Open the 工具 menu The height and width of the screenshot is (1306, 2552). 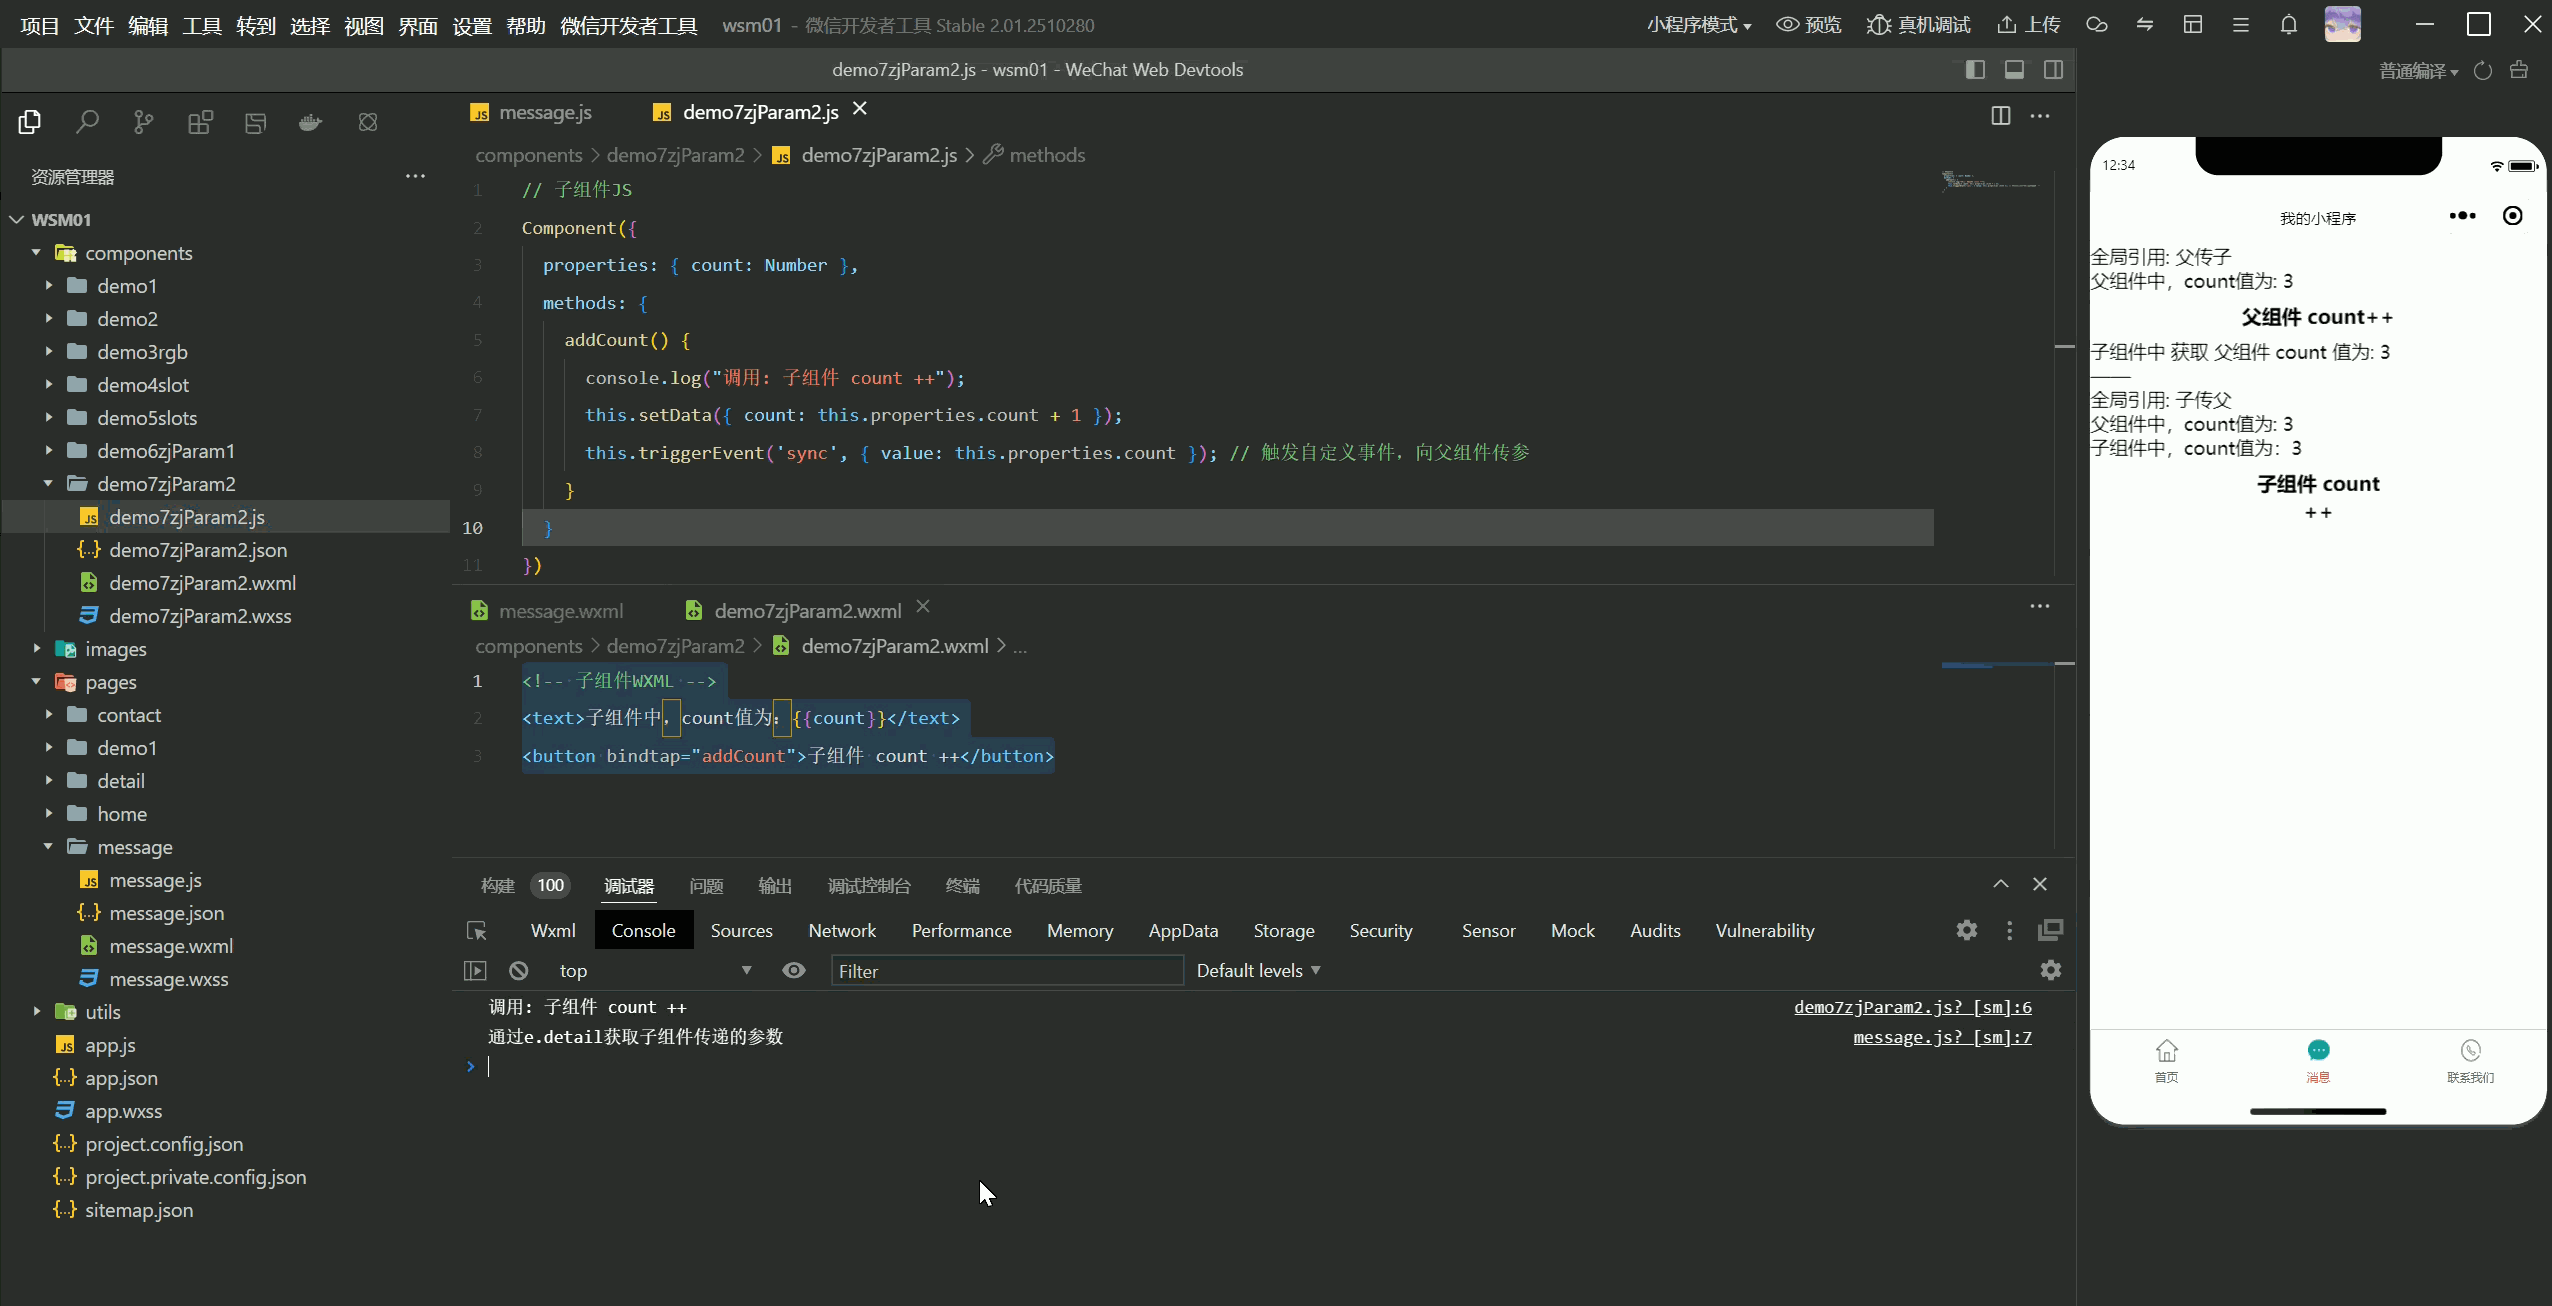pyautogui.click(x=202, y=26)
